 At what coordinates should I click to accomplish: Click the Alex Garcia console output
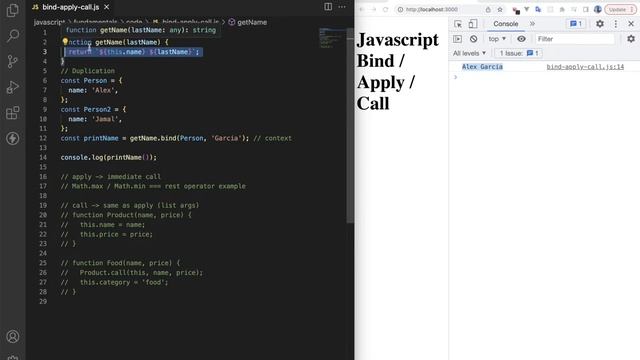point(482,67)
